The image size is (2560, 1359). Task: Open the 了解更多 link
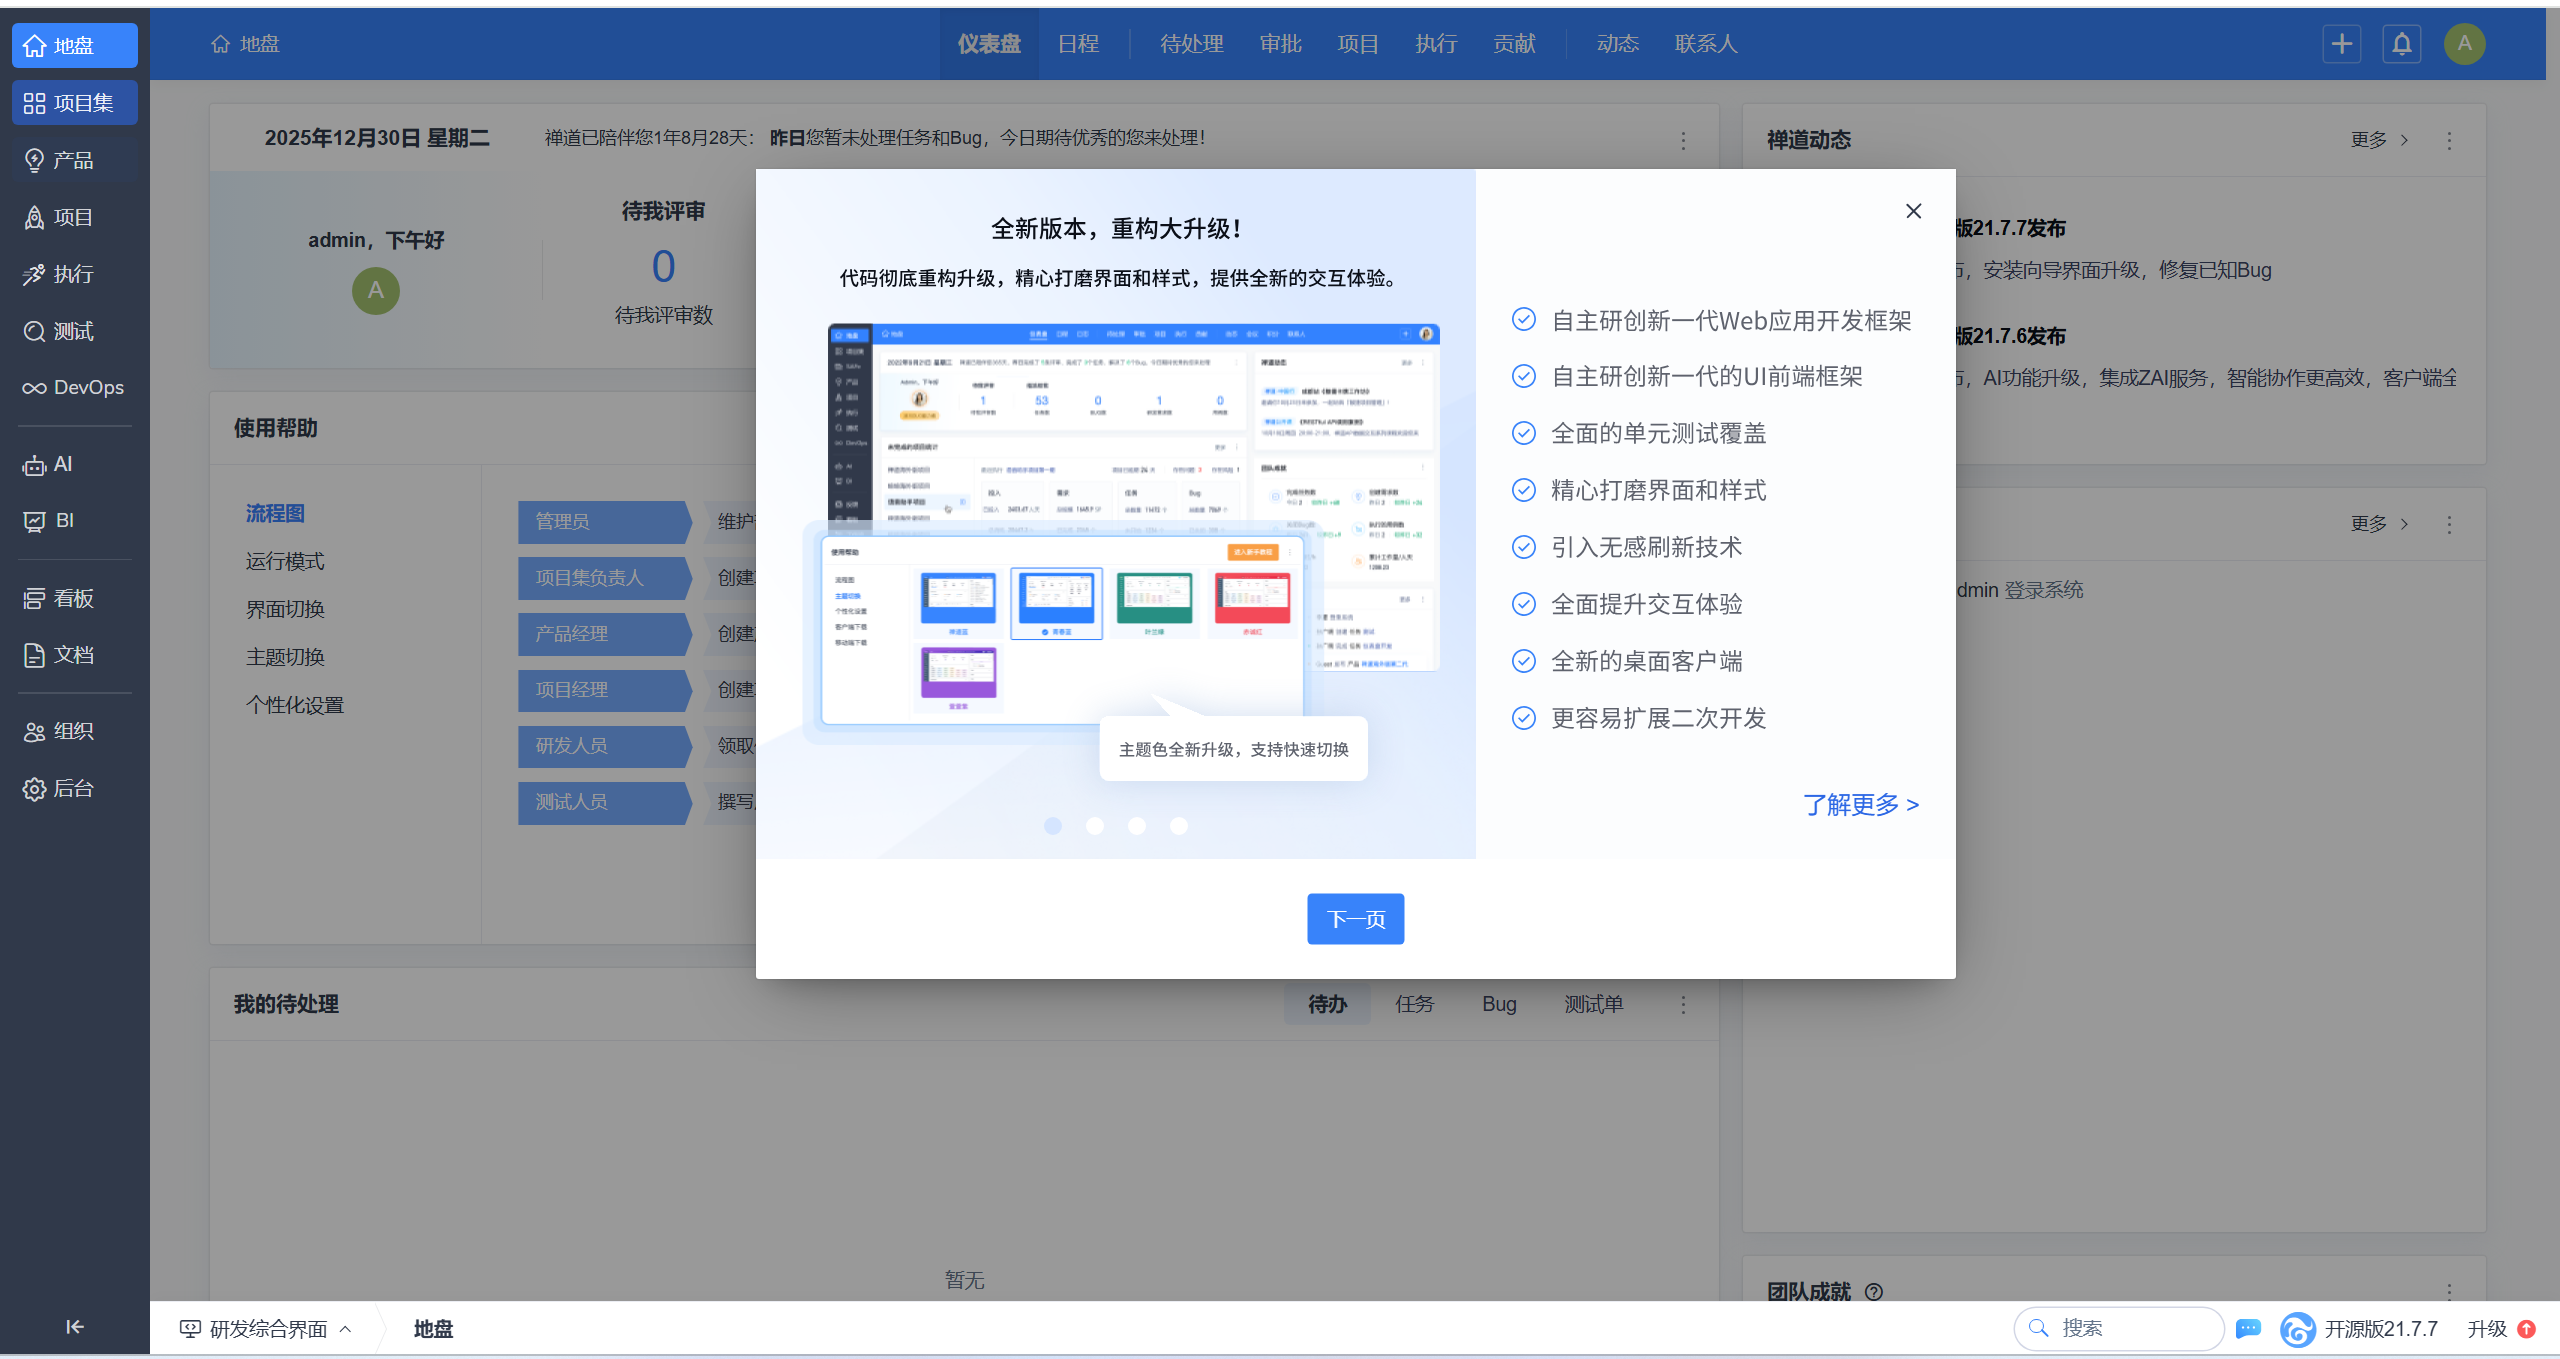(x=1860, y=805)
